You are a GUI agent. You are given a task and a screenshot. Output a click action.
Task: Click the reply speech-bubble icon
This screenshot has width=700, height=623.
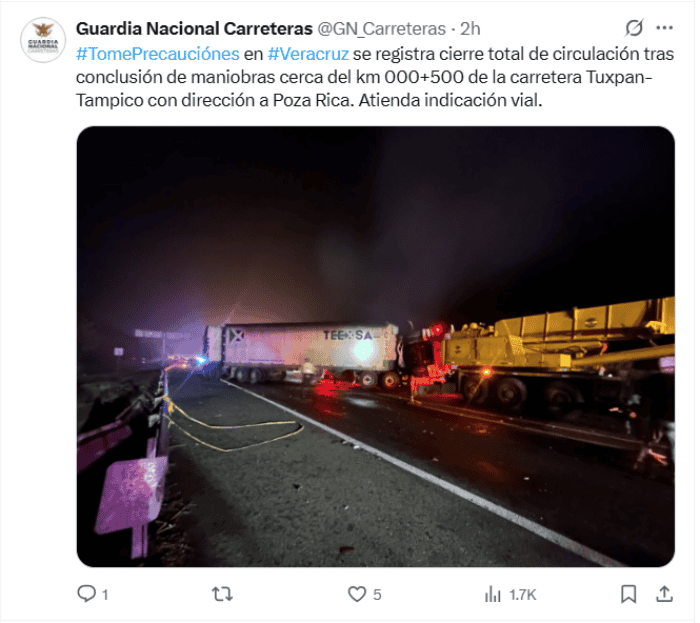tap(86, 594)
